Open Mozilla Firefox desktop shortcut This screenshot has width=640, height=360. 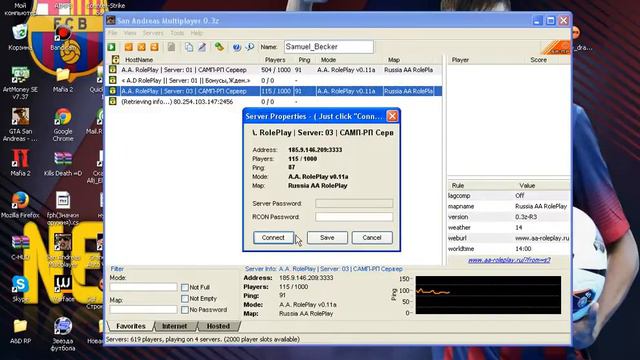click(x=20, y=205)
